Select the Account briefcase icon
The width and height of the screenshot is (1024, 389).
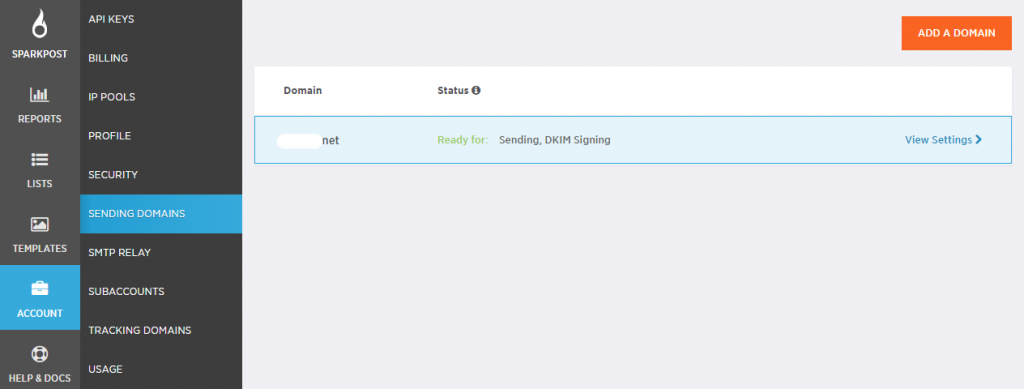point(40,288)
